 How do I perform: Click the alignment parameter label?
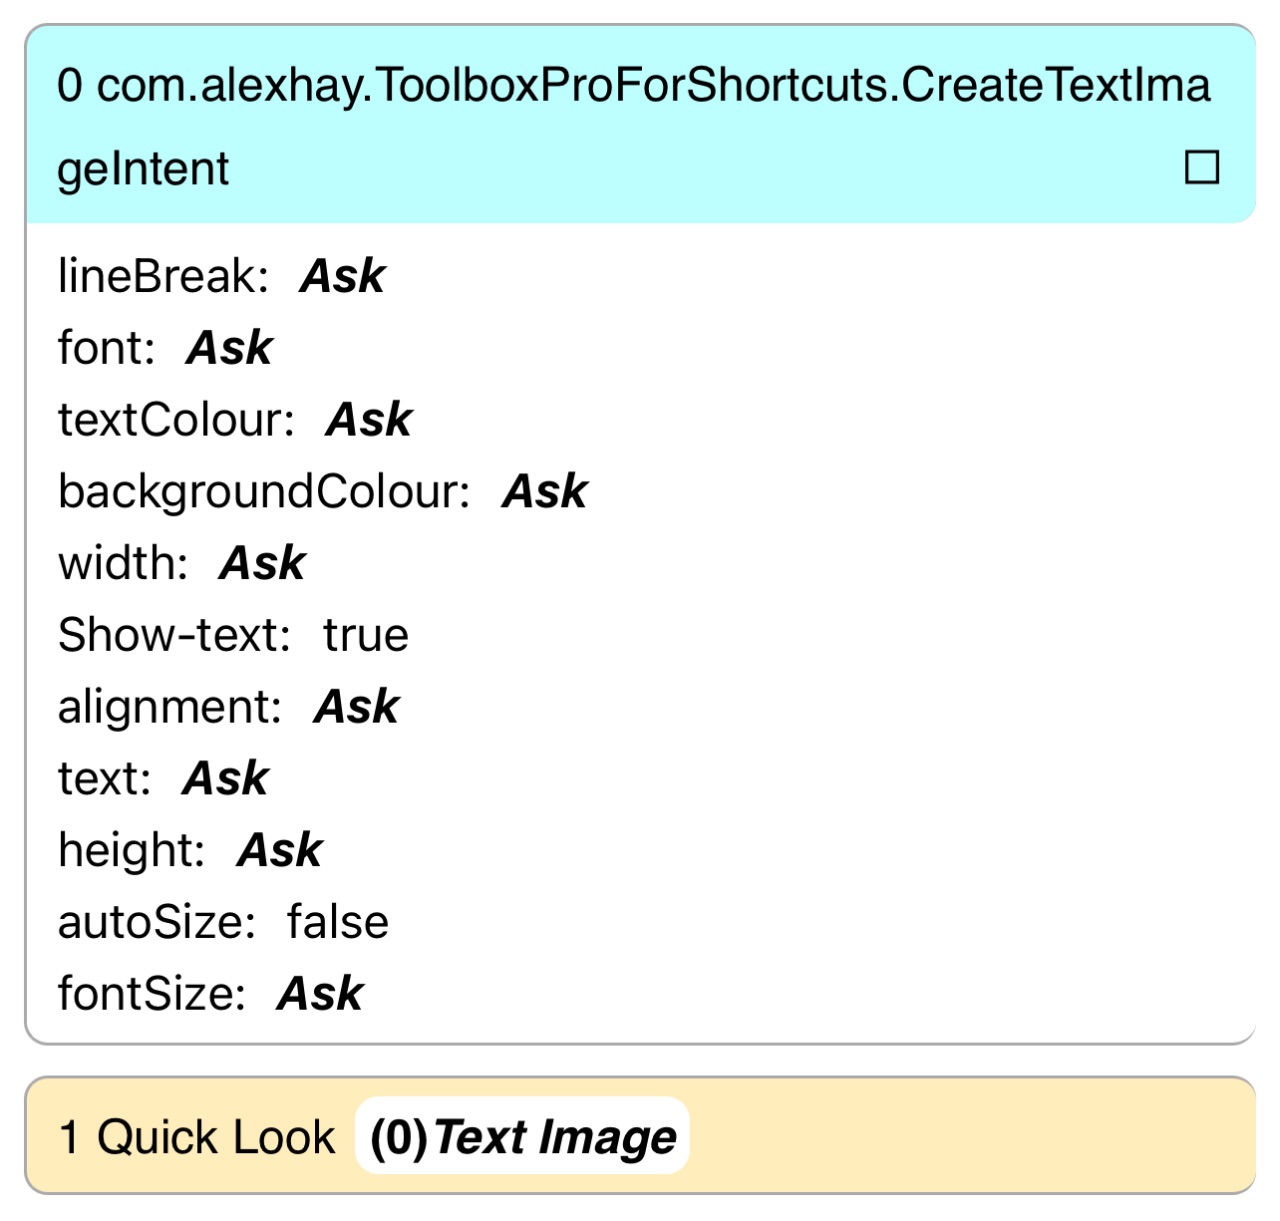coord(170,707)
